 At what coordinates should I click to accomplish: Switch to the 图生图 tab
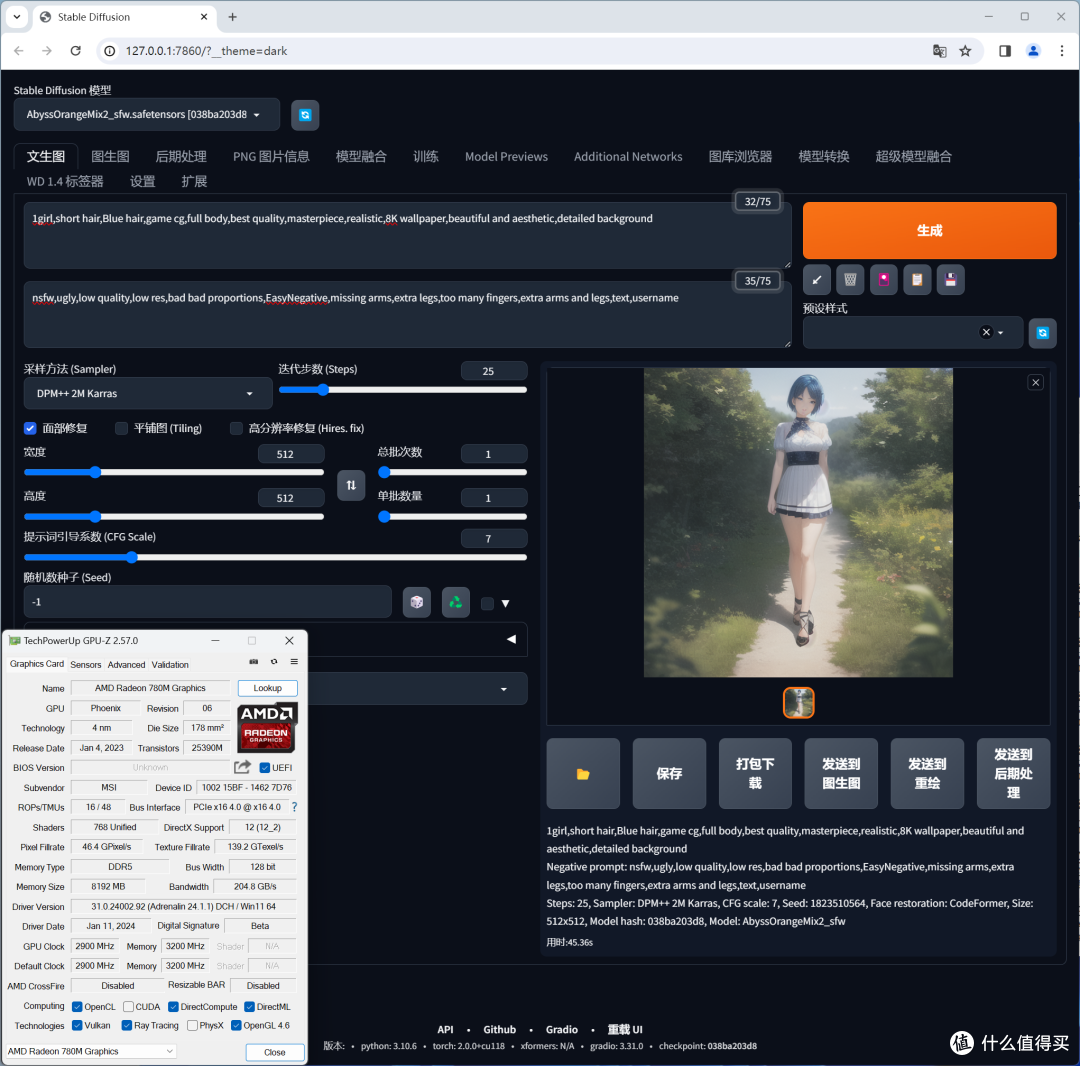110,156
